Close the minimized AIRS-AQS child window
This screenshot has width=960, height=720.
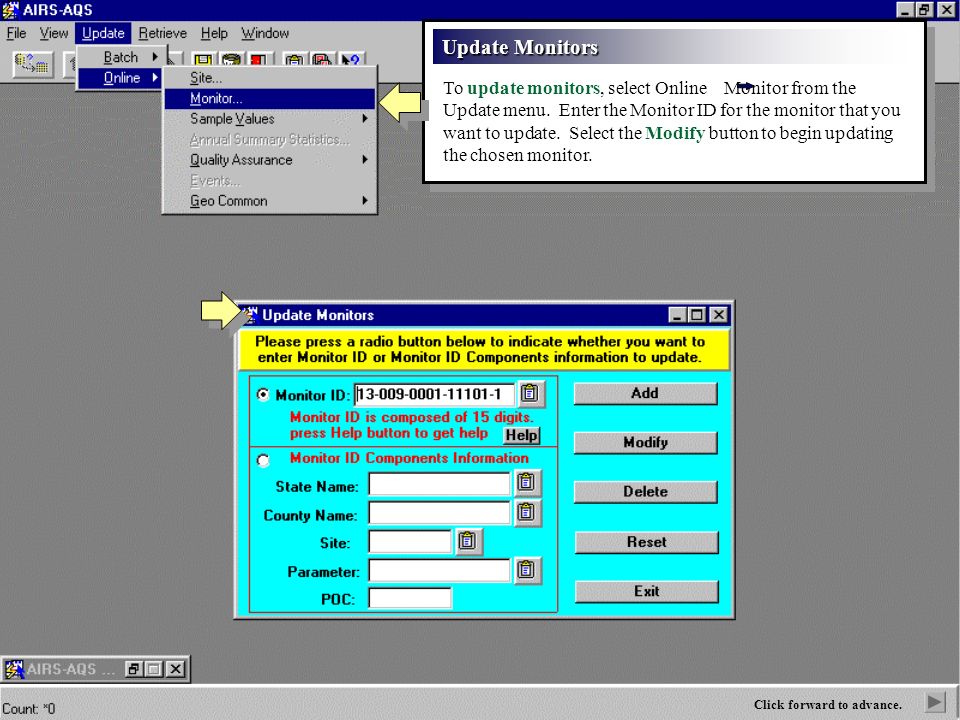175,669
